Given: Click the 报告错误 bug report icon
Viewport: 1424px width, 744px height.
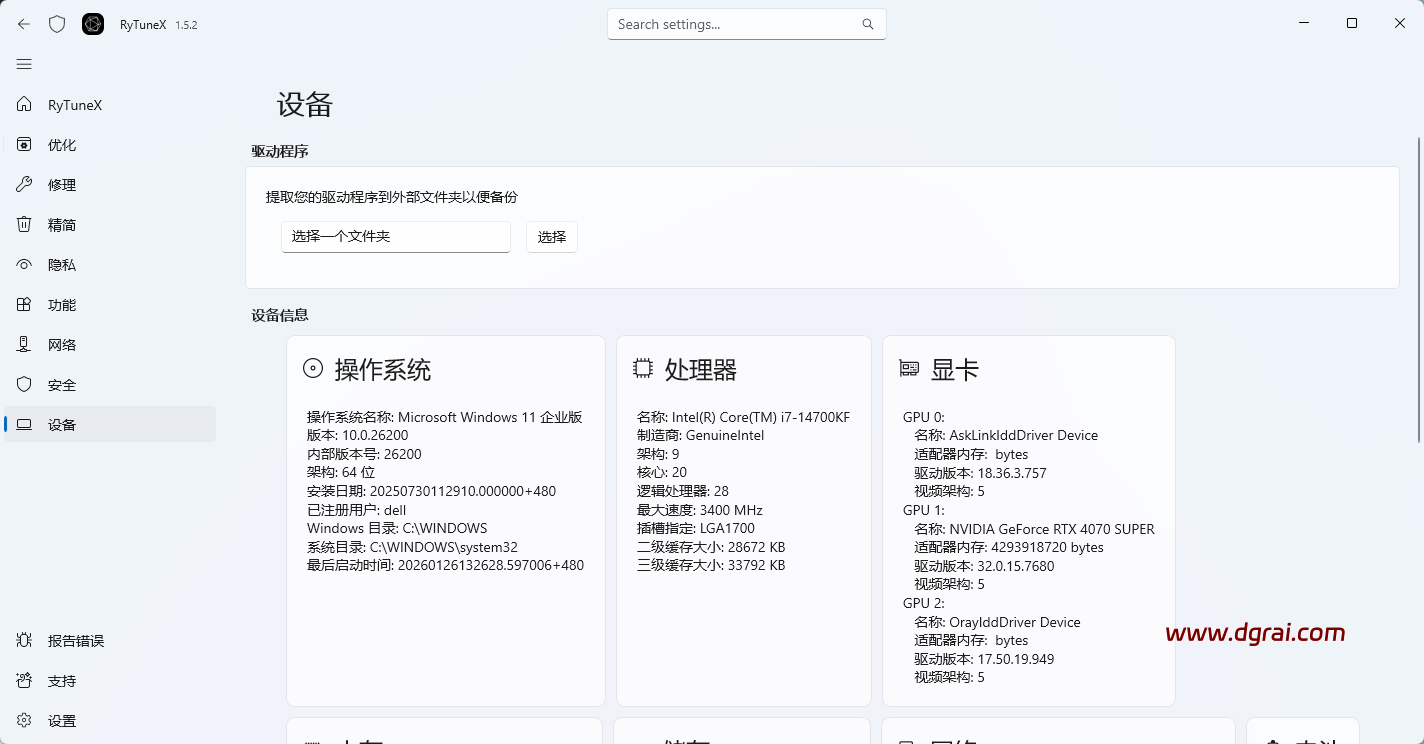Looking at the screenshot, I should point(24,640).
